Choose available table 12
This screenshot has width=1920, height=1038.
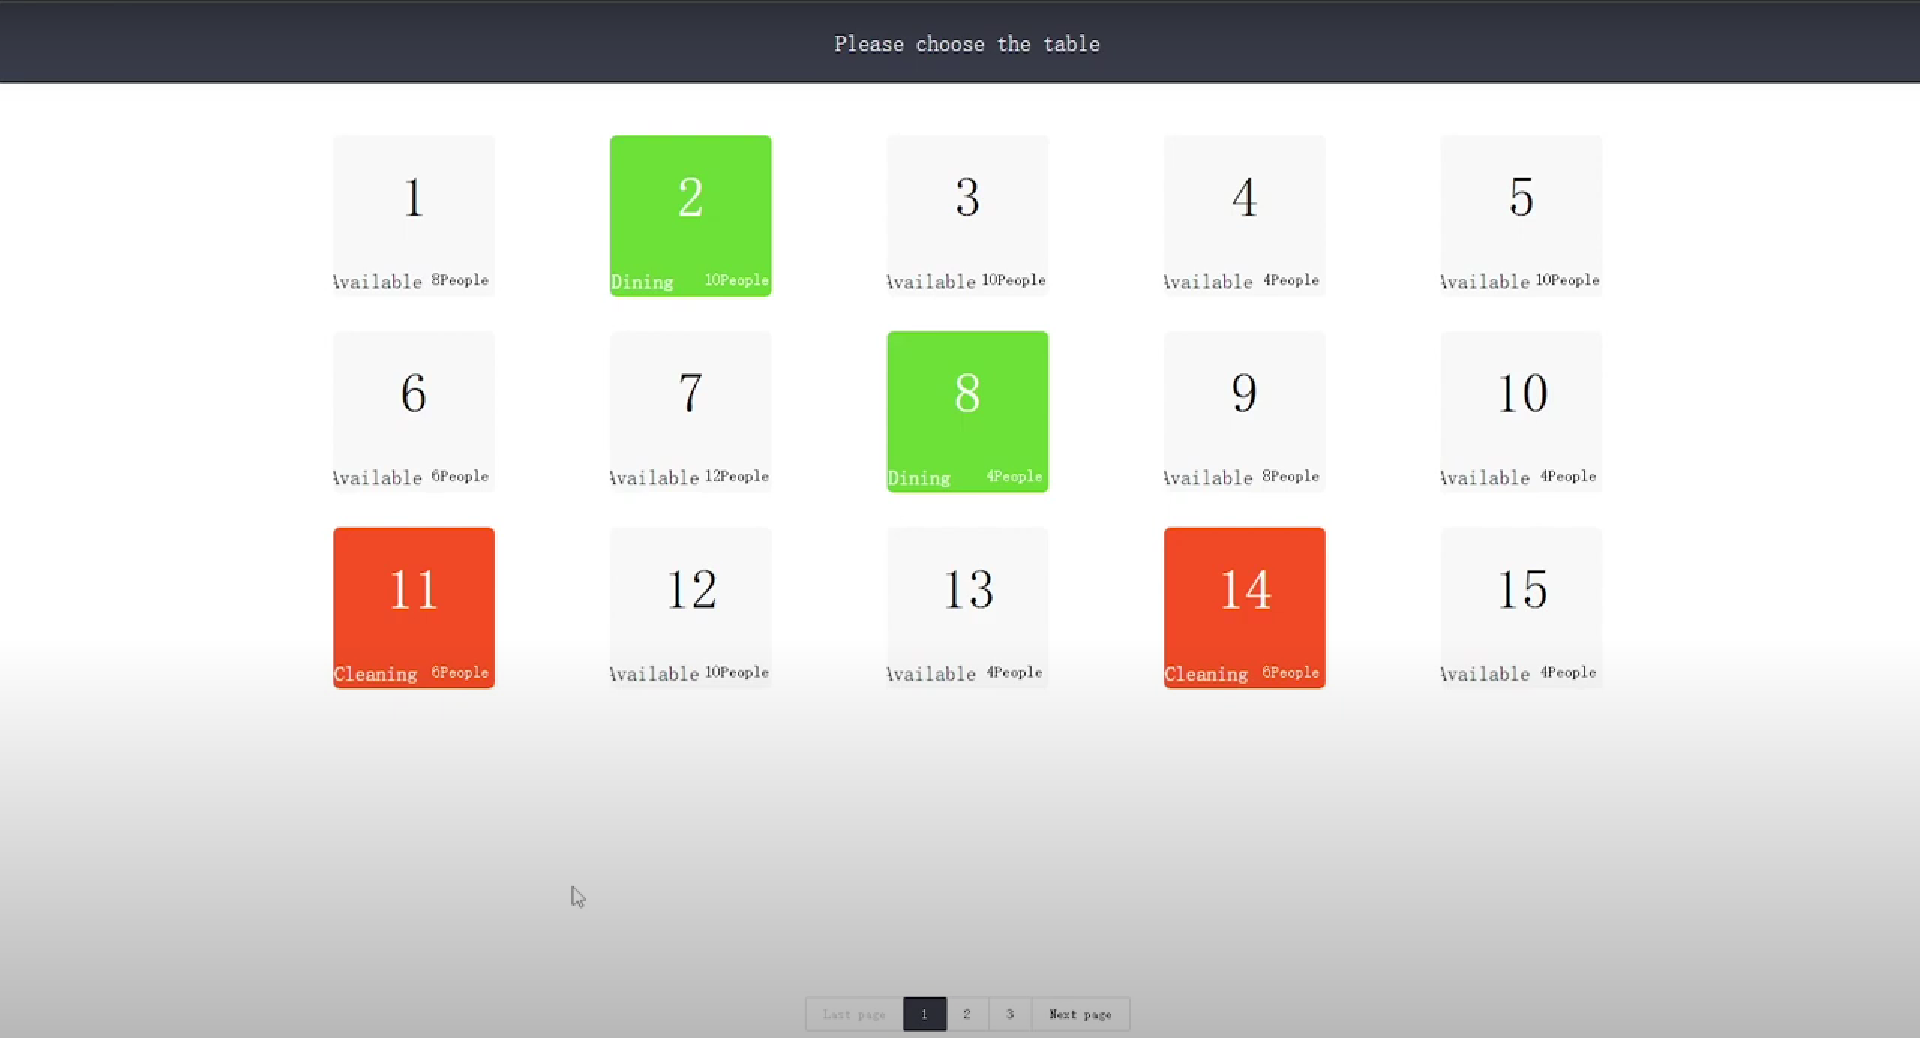tap(691, 607)
